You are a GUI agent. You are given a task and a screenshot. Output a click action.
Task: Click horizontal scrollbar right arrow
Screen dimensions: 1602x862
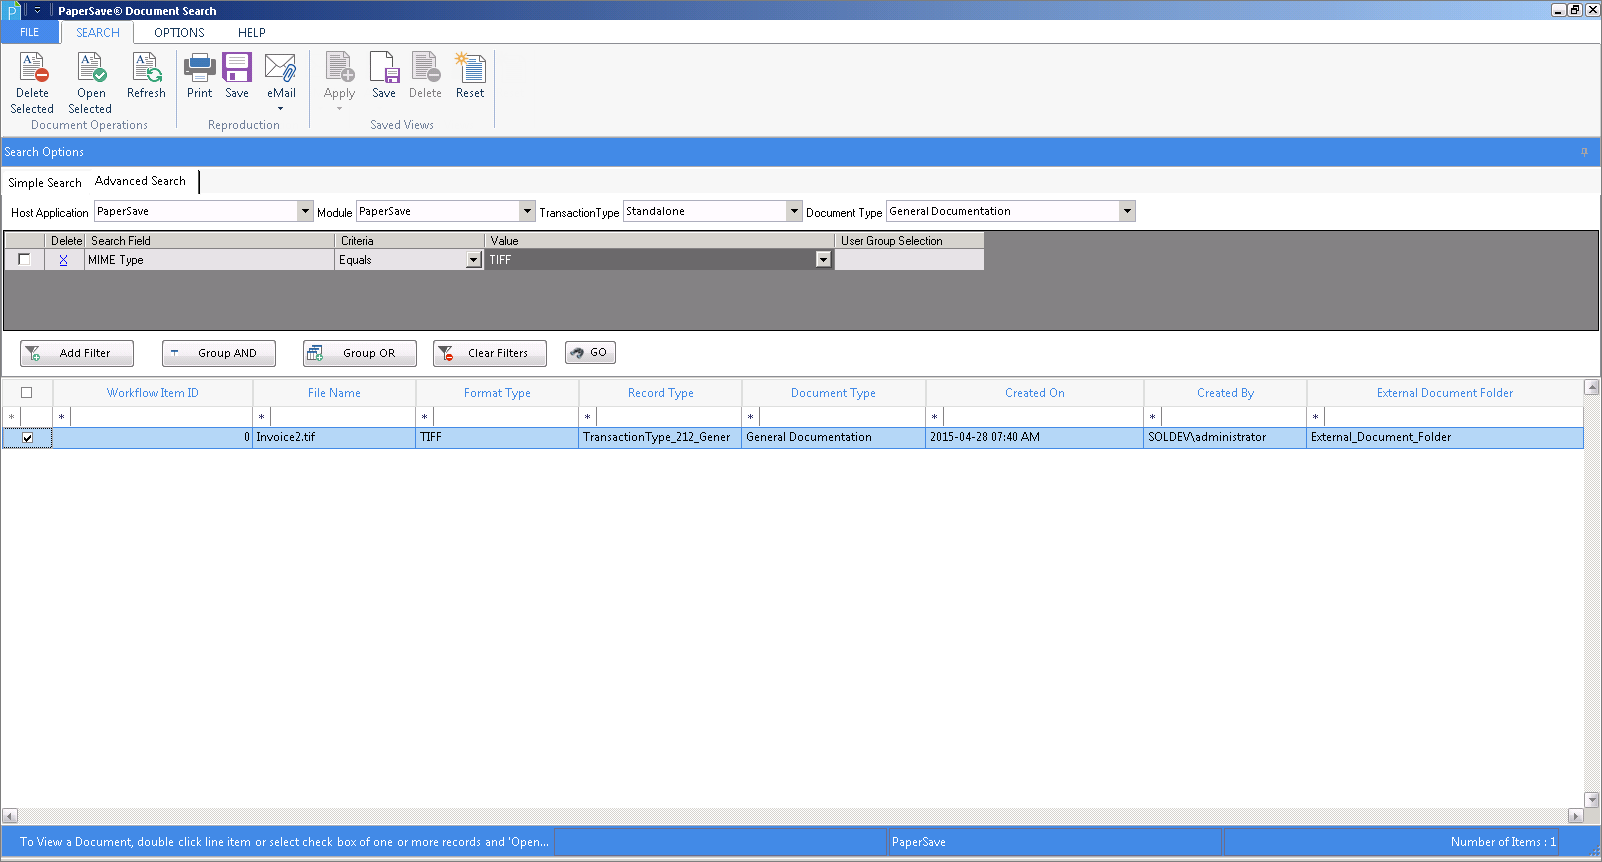[1576, 816]
